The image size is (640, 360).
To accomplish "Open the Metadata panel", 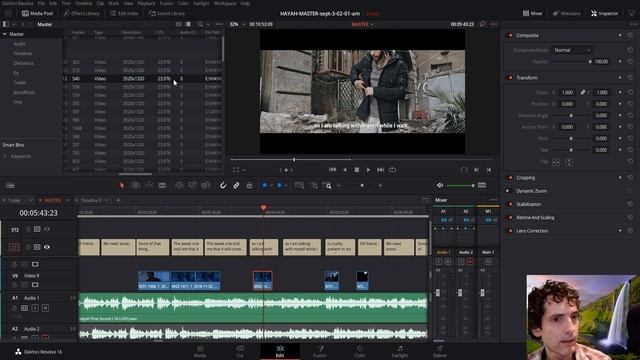I will pyautogui.click(x=567, y=13).
